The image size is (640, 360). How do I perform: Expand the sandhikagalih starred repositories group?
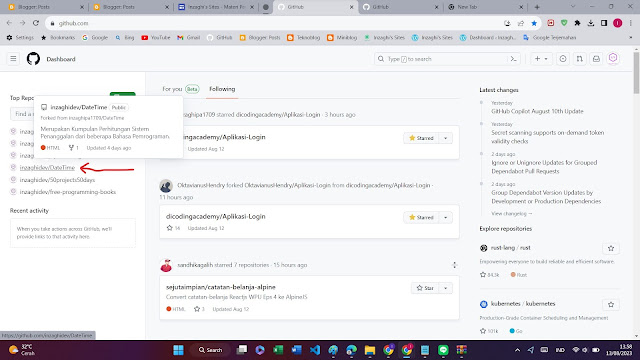click(454, 265)
